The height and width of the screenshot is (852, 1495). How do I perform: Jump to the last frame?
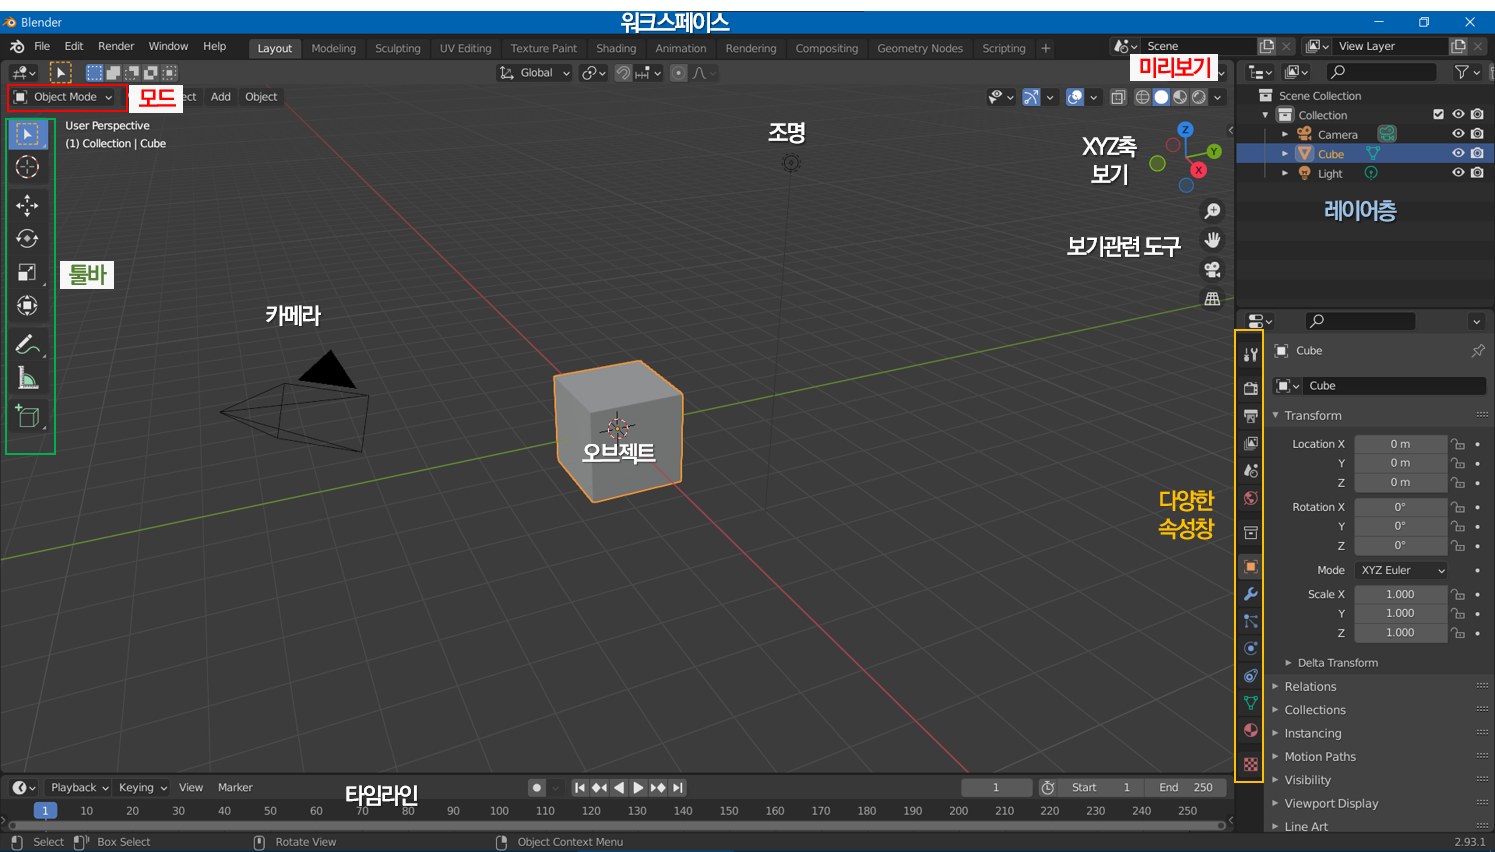click(678, 788)
